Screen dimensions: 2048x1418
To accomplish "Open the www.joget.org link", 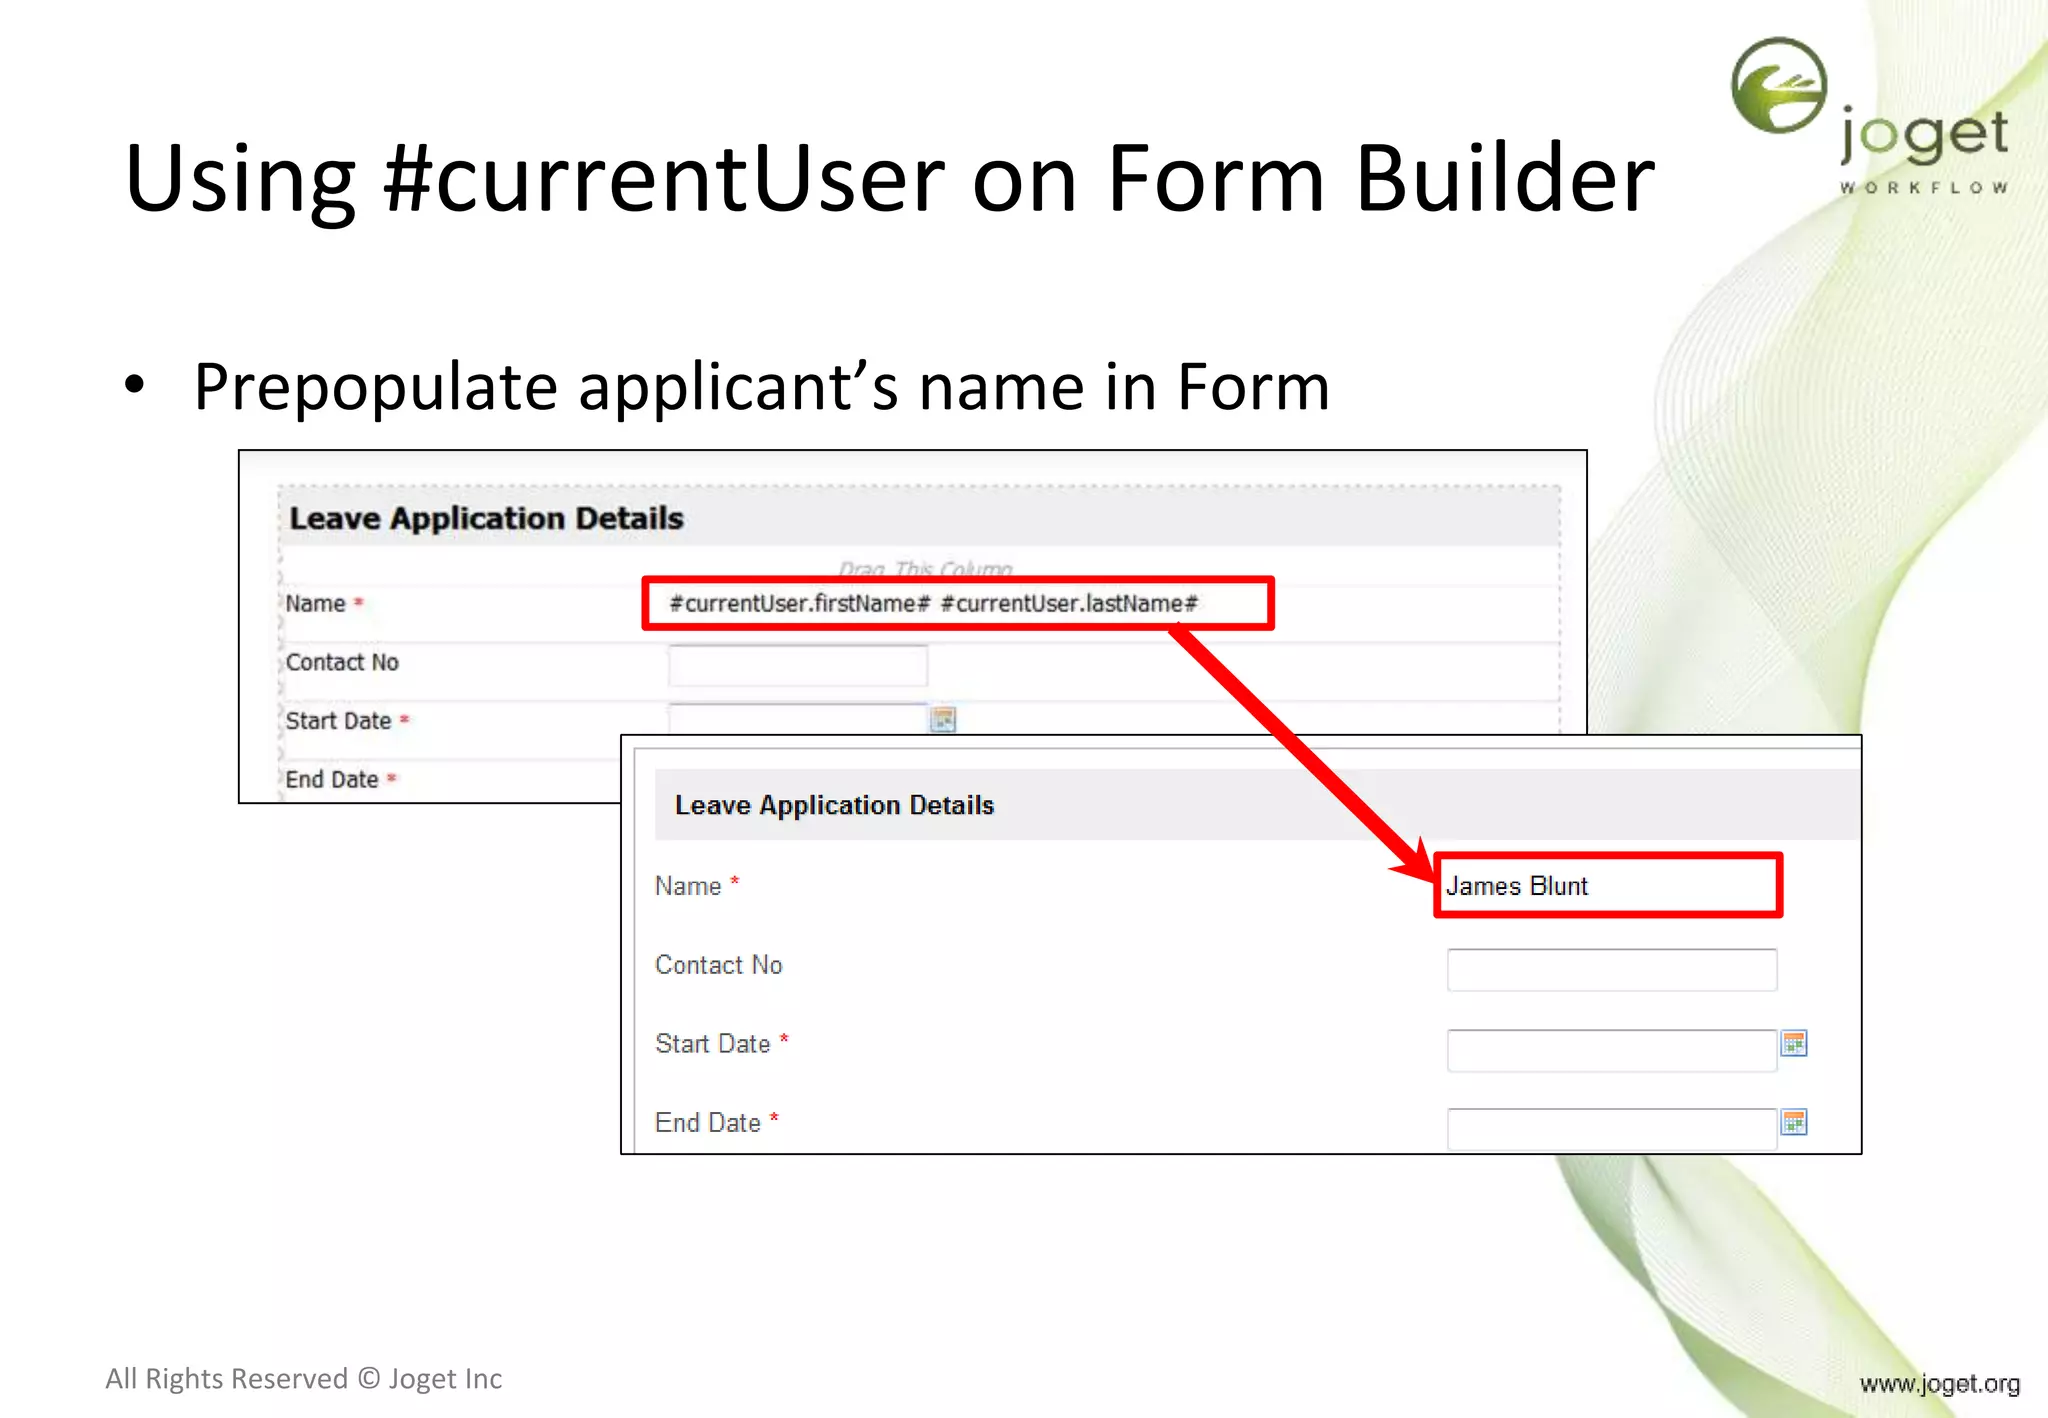I will 1939,1383.
